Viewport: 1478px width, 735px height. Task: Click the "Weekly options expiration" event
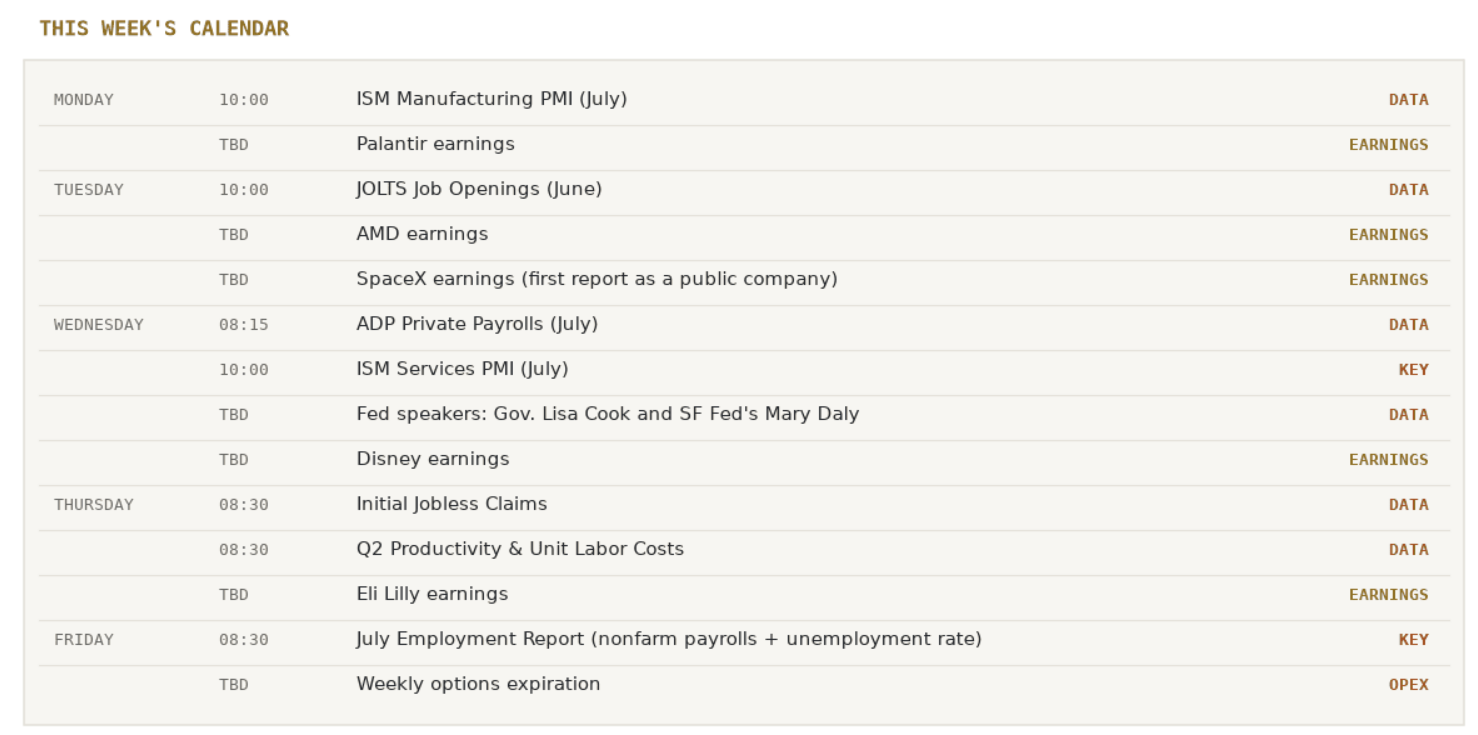coord(479,684)
